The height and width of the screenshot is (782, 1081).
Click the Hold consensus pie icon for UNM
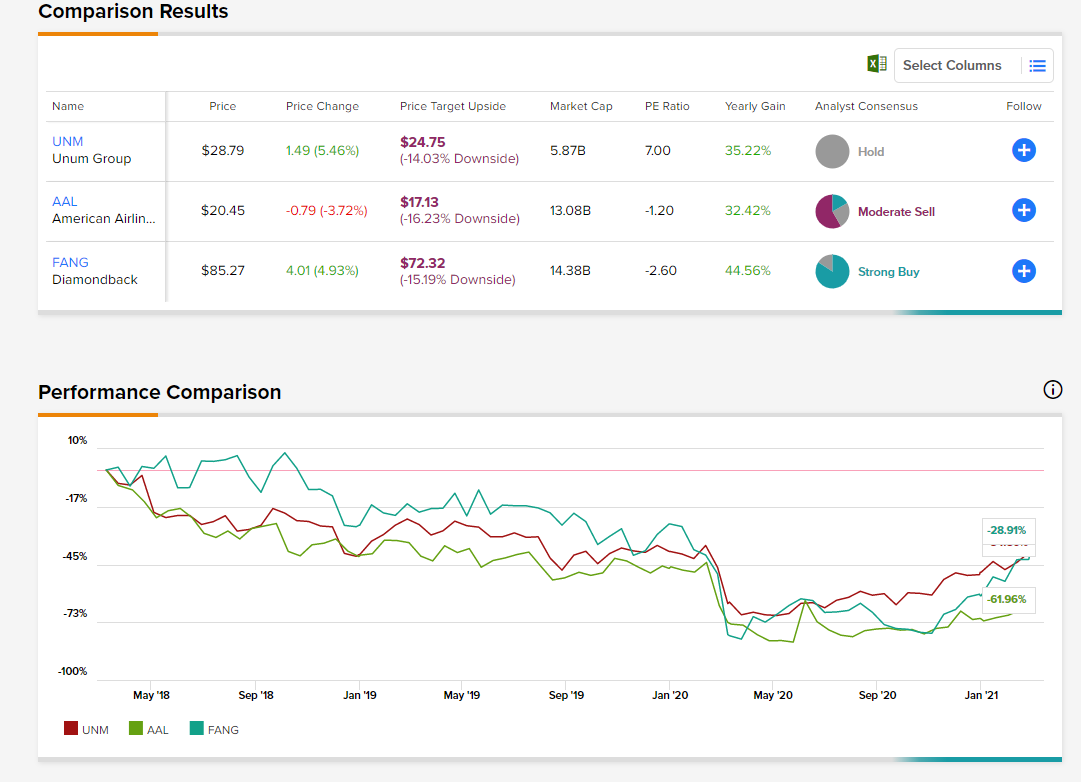(832, 151)
